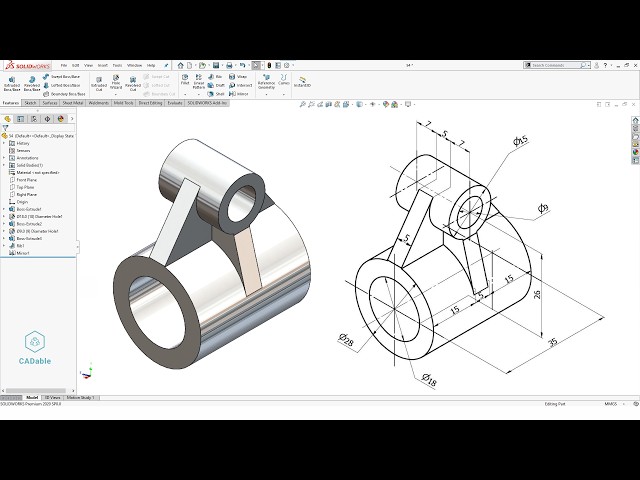The width and height of the screenshot is (640, 480).
Task: Open the Curves dropdown arrow
Action: tap(284, 95)
